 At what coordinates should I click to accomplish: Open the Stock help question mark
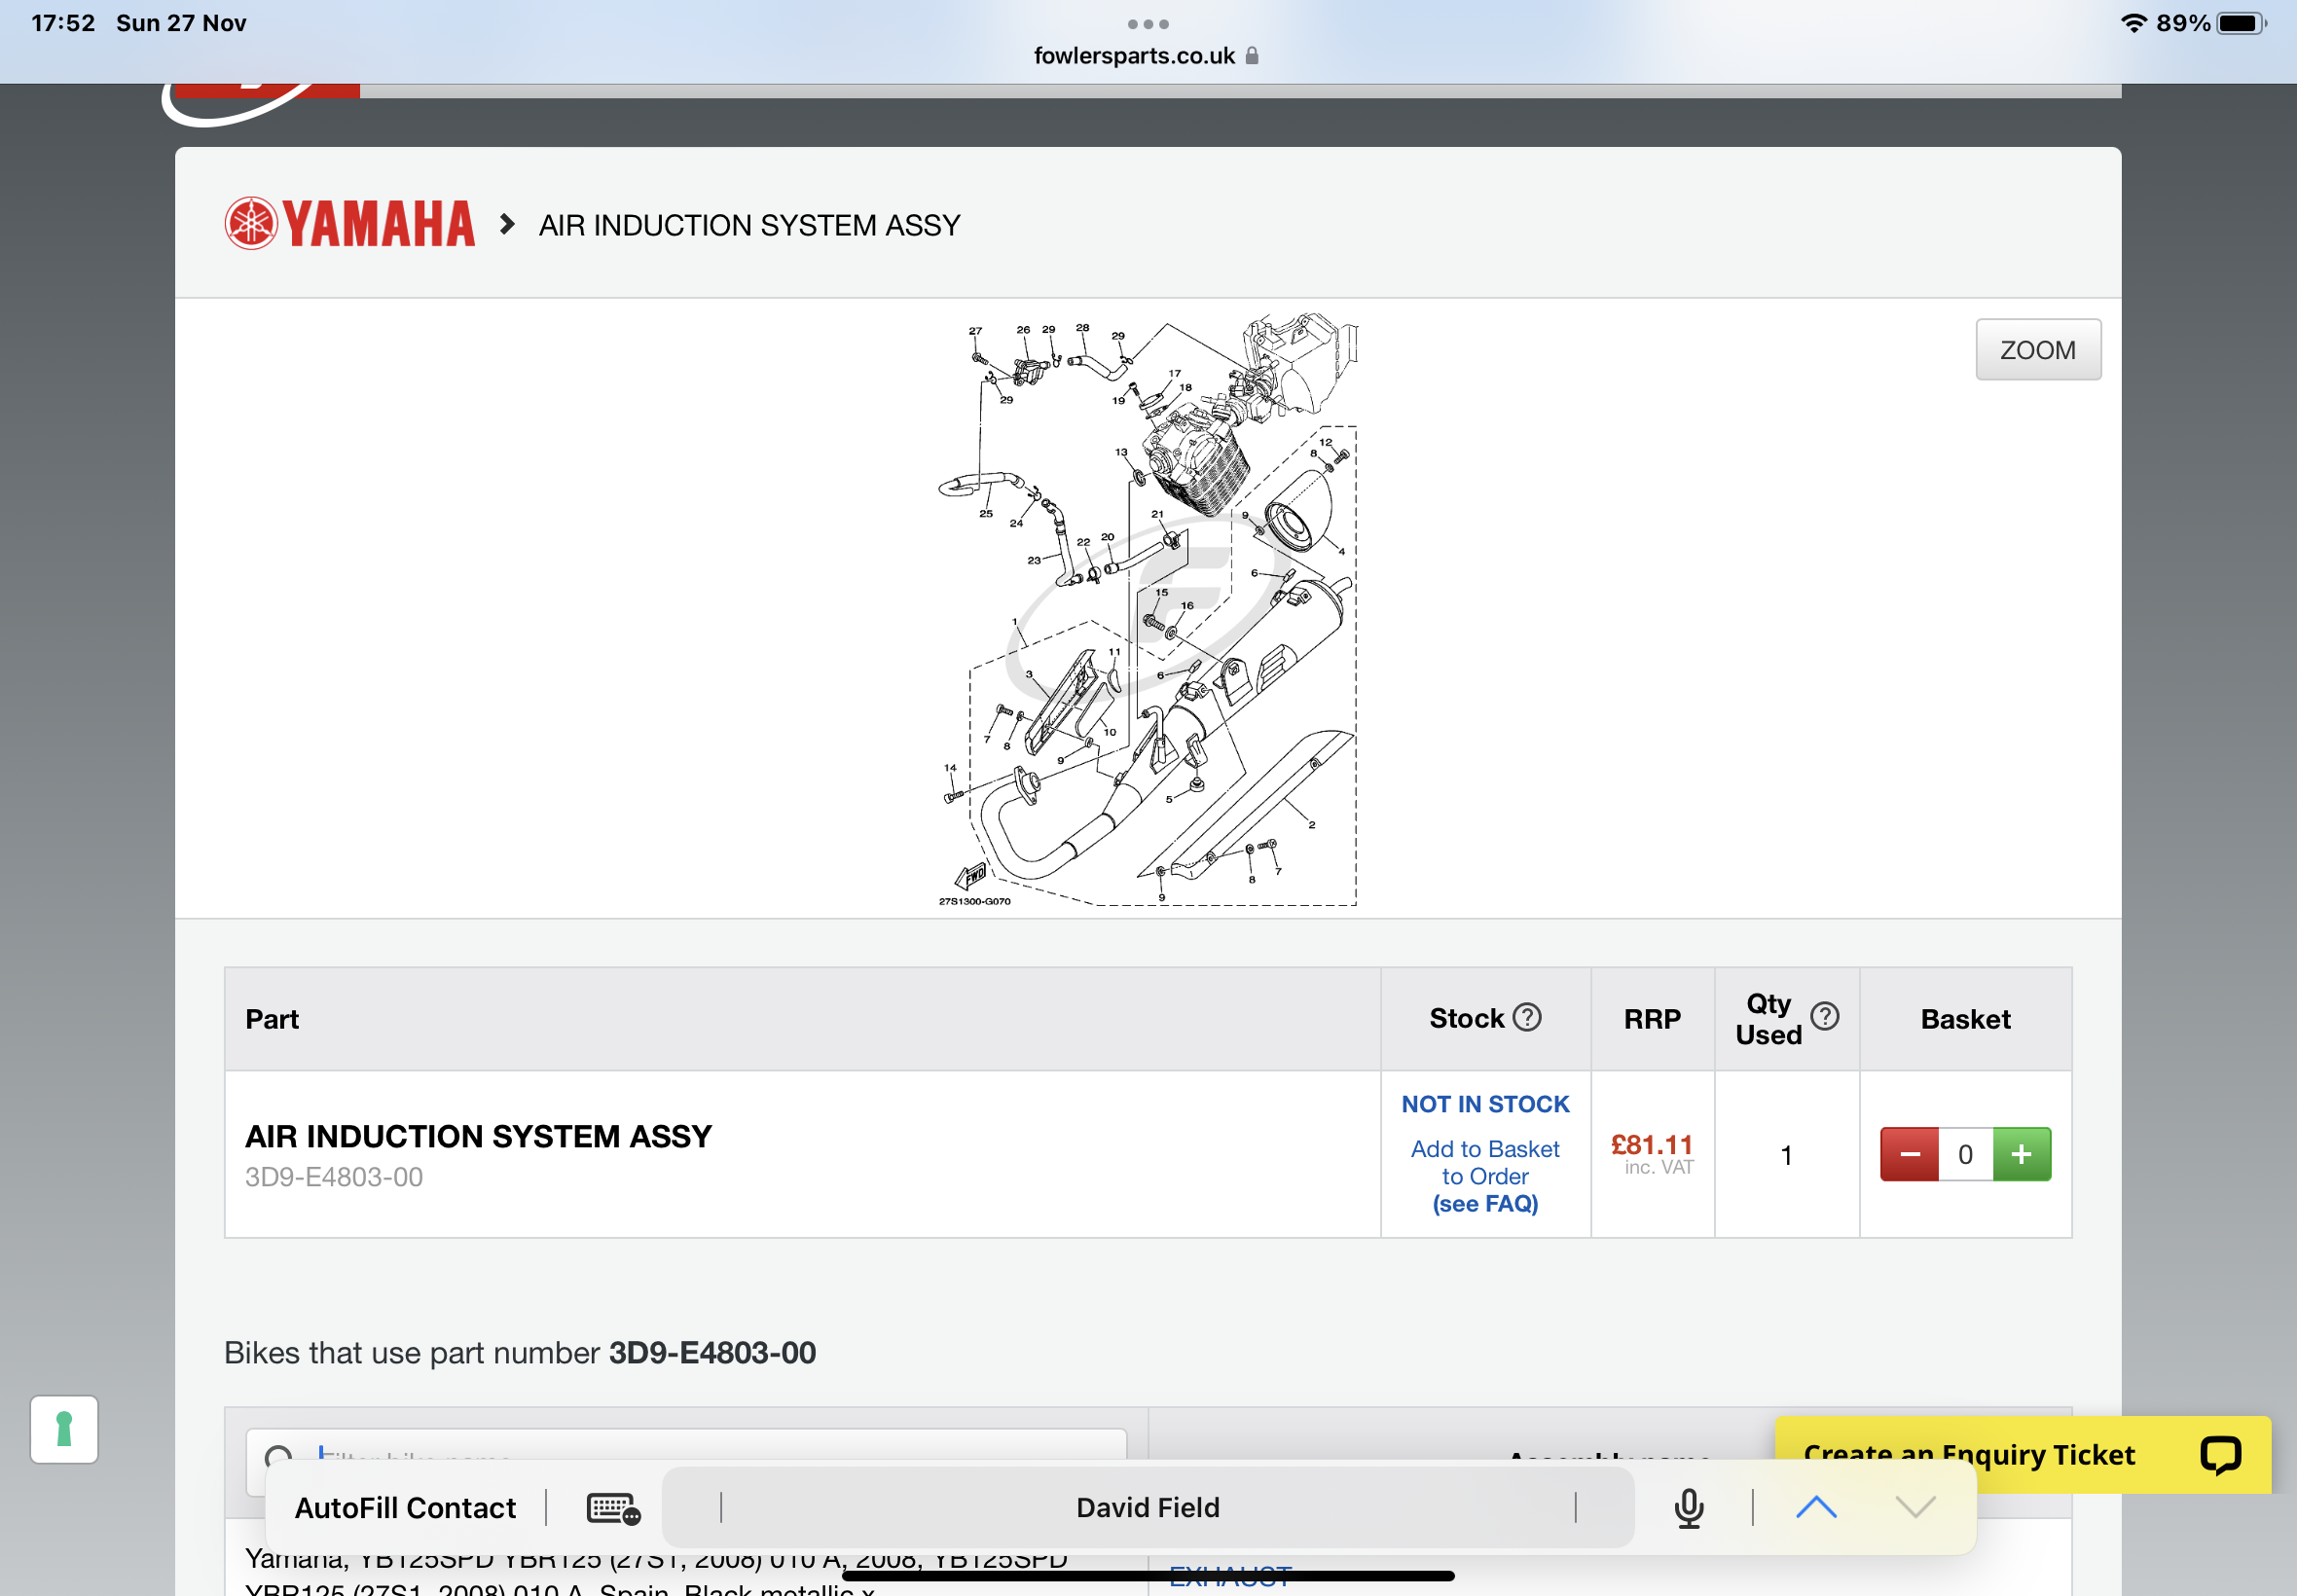[x=1526, y=1017]
